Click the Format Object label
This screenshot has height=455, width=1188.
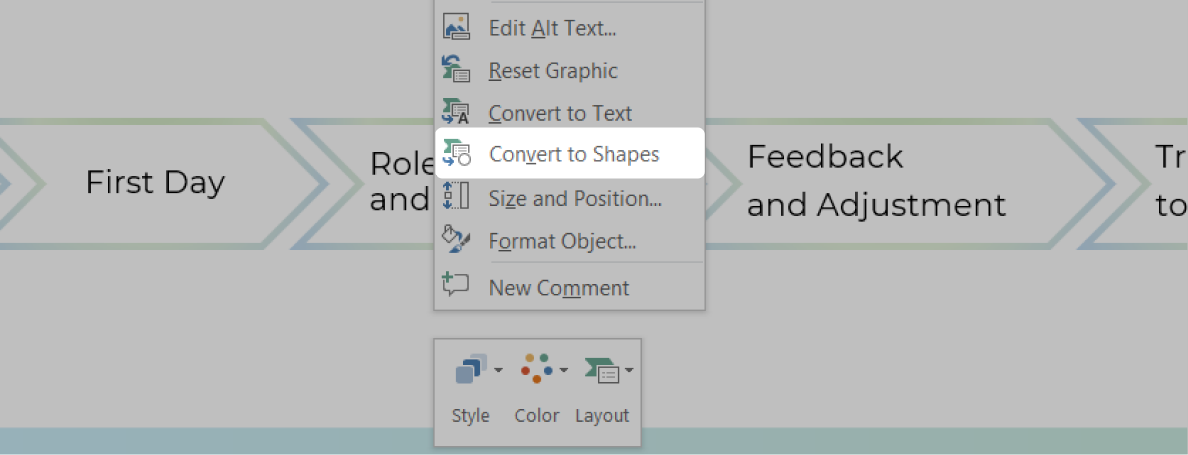562,241
